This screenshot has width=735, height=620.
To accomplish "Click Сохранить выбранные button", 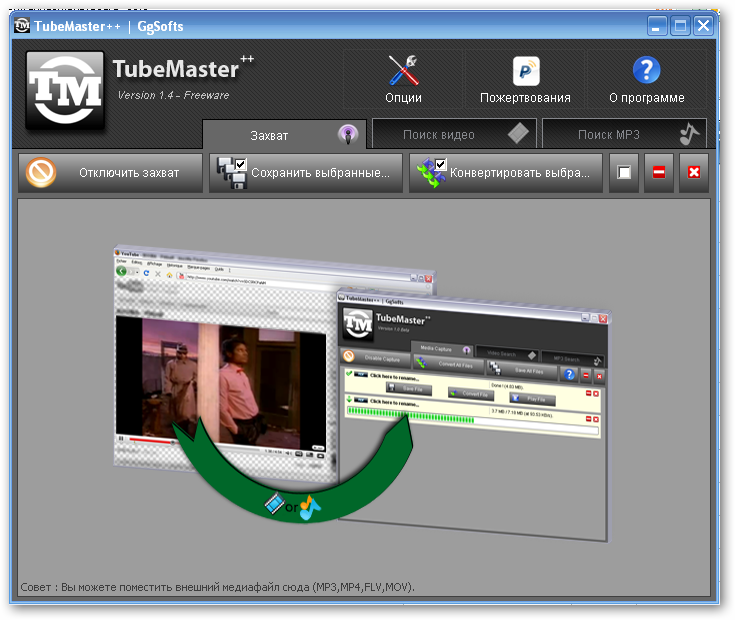I will pyautogui.click(x=306, y=173).
